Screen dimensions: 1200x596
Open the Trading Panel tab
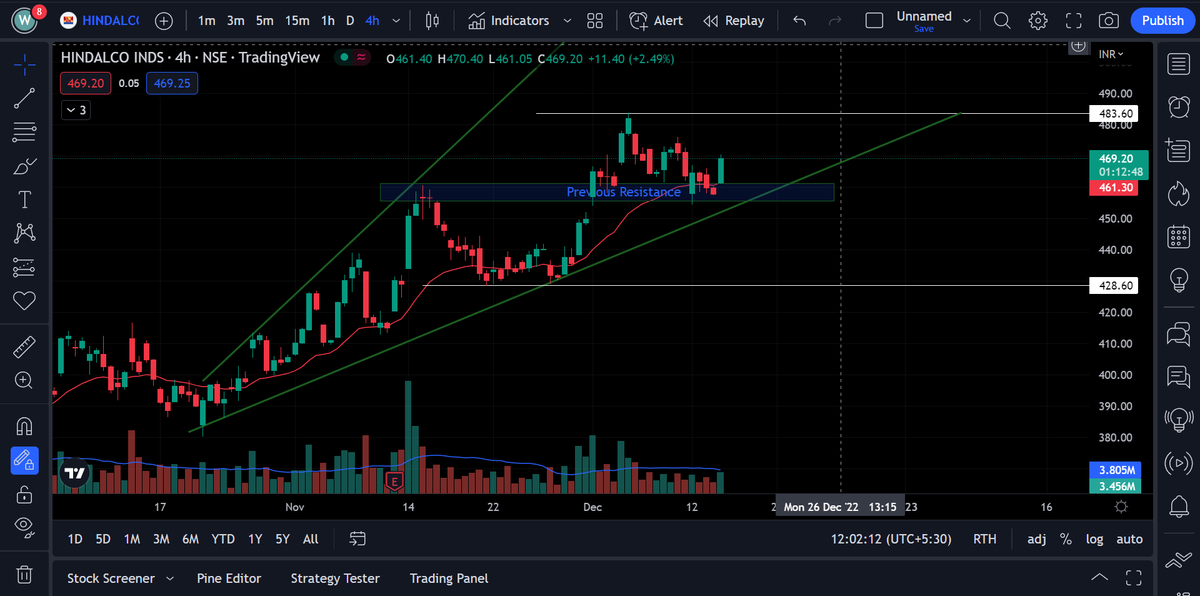pyautogui.click(x=449, y=578)
